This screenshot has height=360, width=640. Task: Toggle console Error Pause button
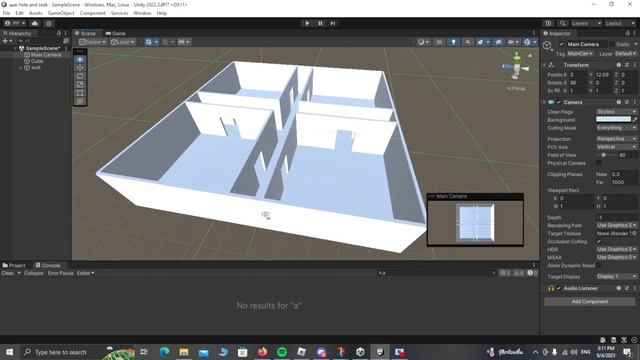coord(60,273)
